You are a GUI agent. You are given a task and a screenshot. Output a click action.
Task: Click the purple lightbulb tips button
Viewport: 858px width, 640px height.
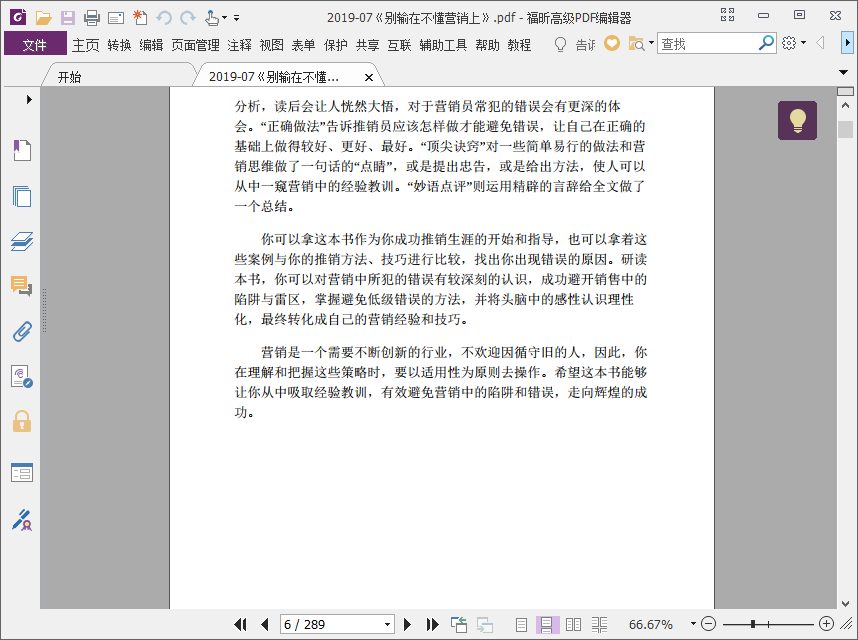pos(797,120)
